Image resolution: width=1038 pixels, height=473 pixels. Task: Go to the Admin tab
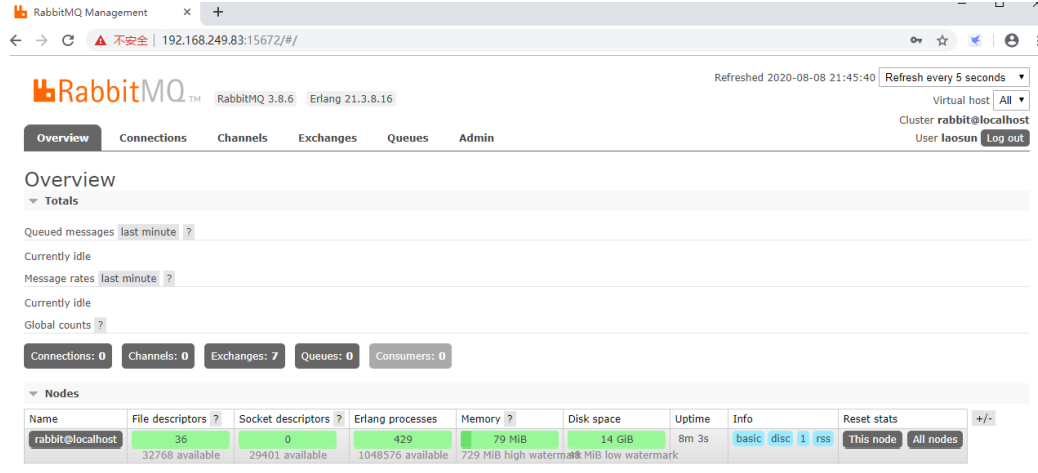tap(477, 138)
